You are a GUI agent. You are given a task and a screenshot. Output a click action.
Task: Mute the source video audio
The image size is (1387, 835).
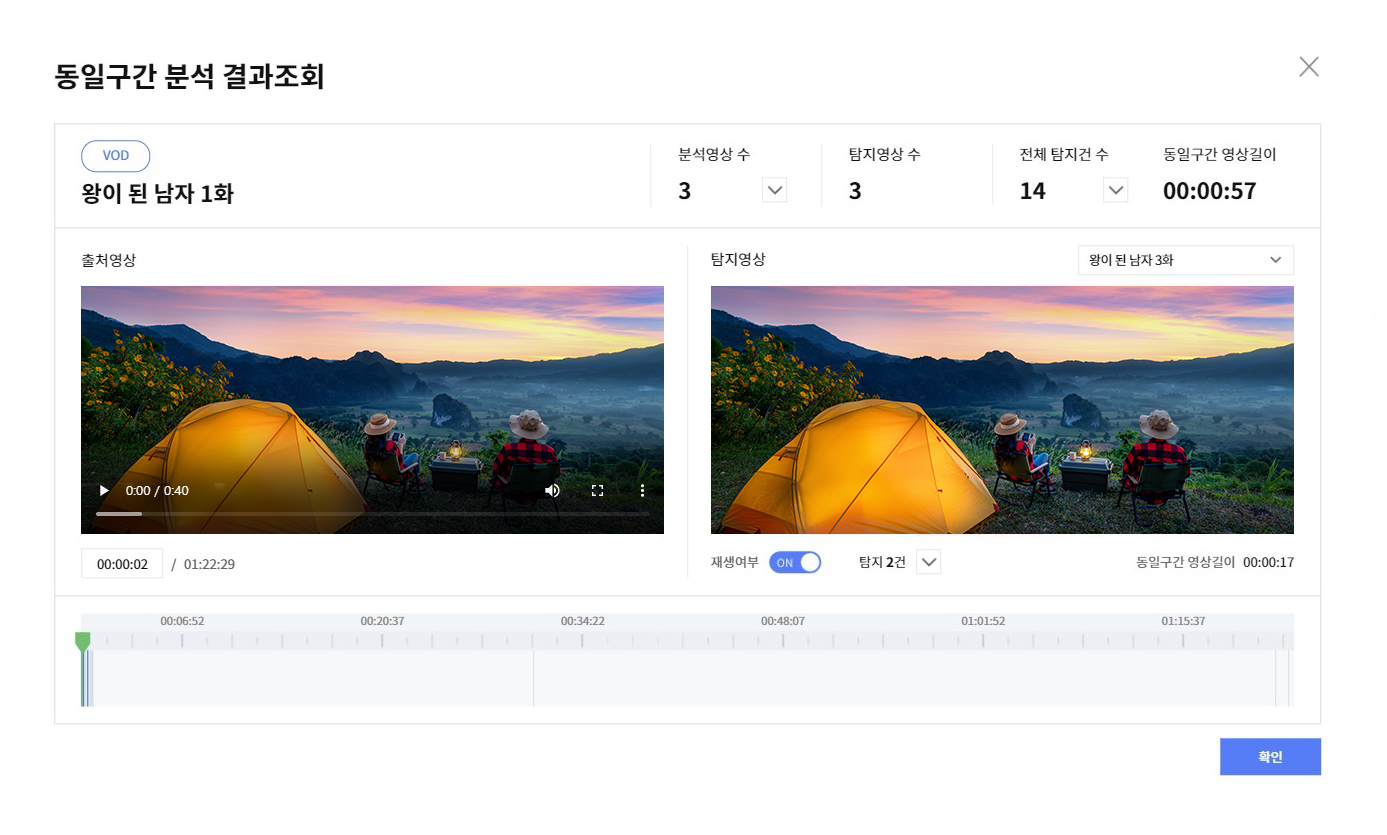click(x=552, y=490)
